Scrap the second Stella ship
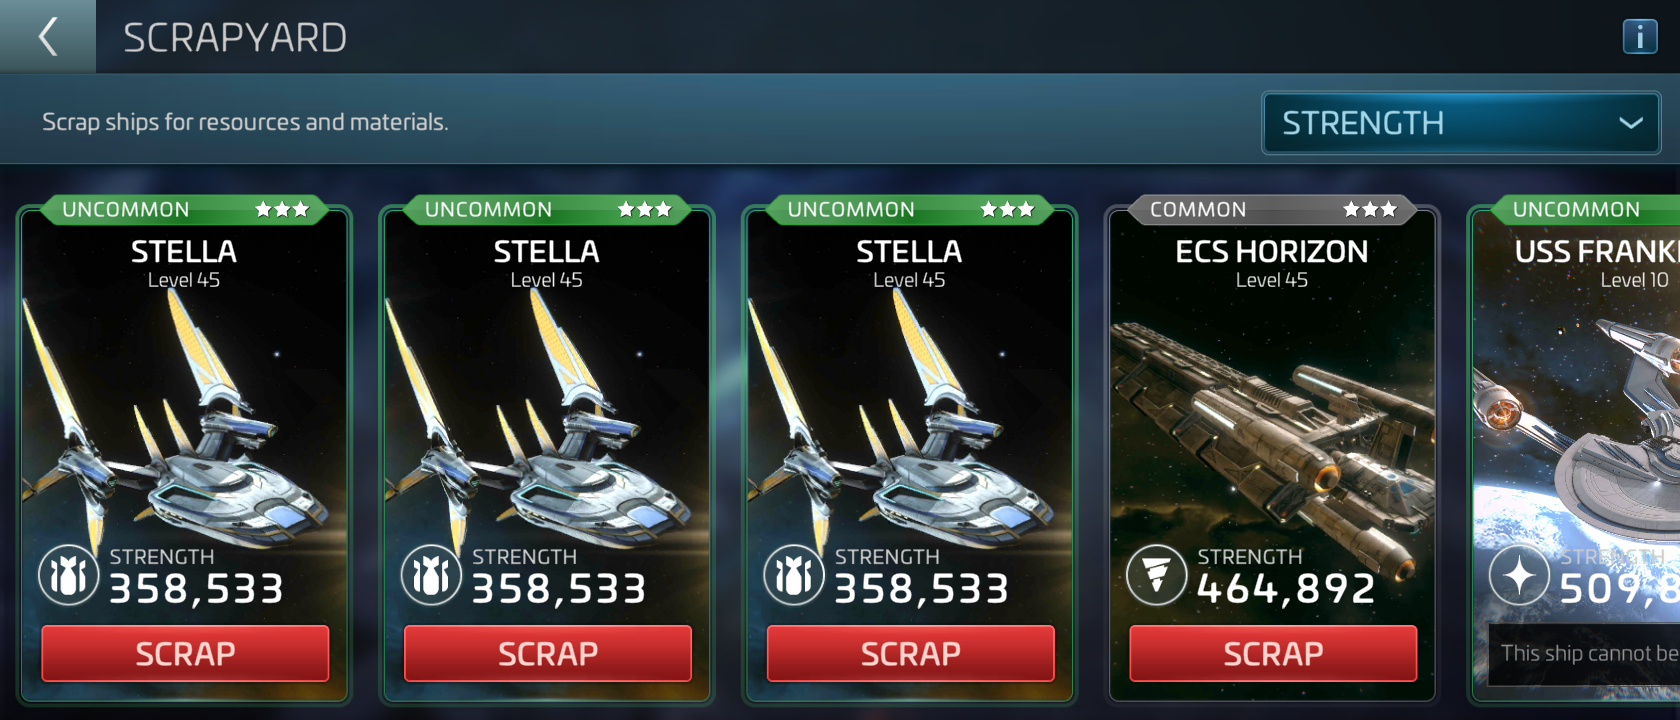 coord(548,654)
